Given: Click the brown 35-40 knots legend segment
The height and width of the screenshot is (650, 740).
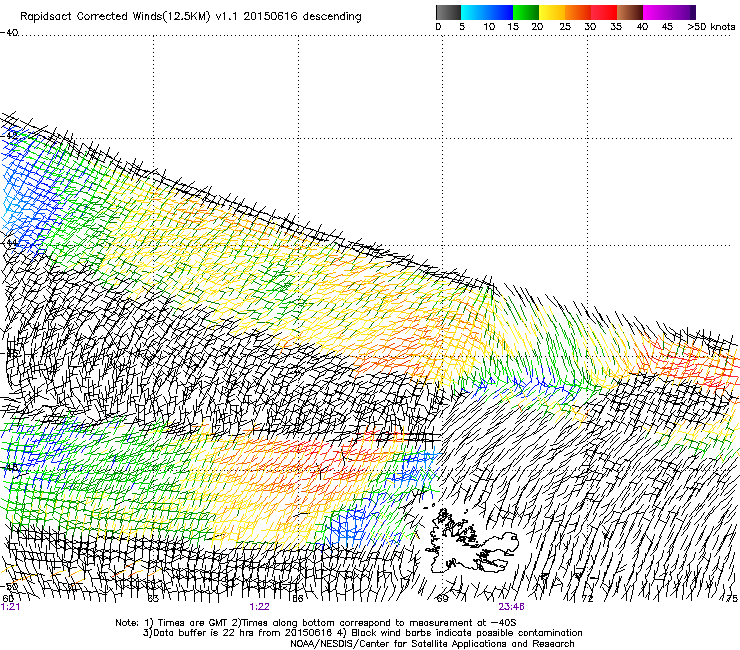Looking at the screenshot, I should (x=630, y=12).
